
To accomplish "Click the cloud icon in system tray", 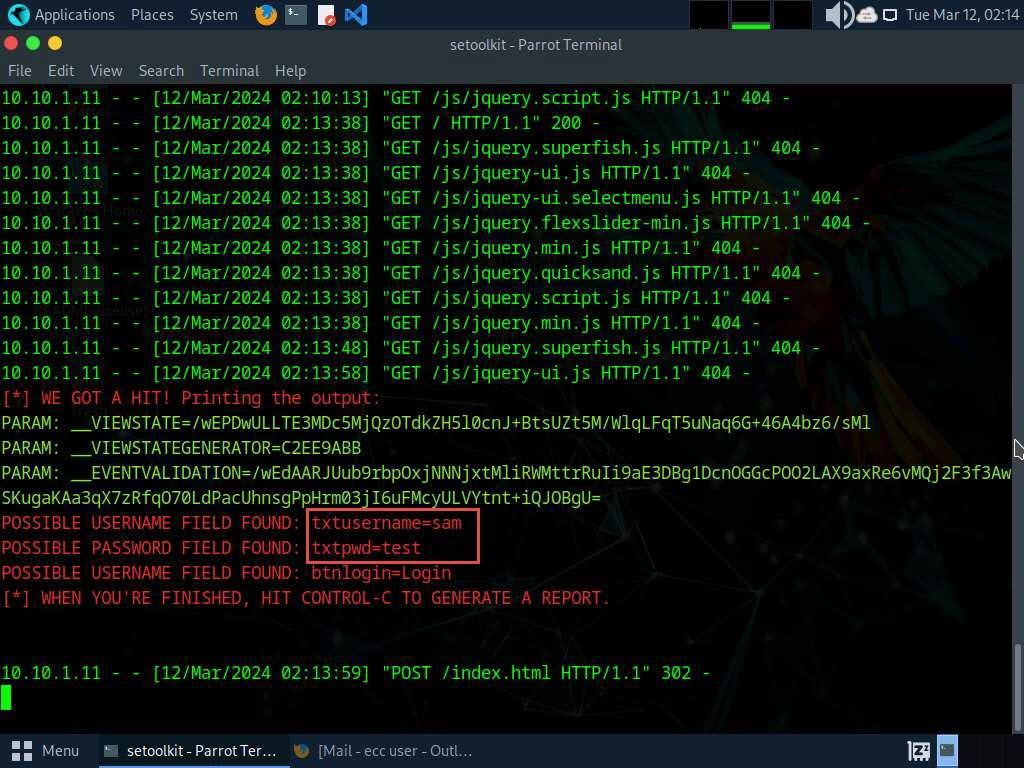I will click(866, 15).
